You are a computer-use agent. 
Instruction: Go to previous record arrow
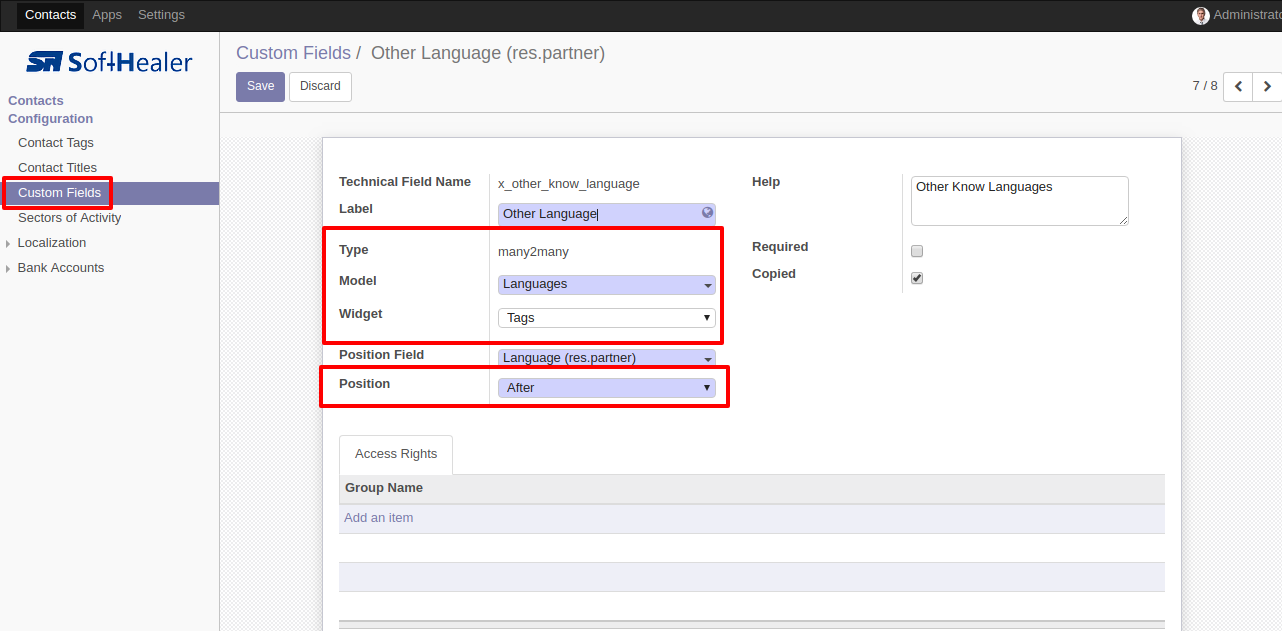point(1238,87)
